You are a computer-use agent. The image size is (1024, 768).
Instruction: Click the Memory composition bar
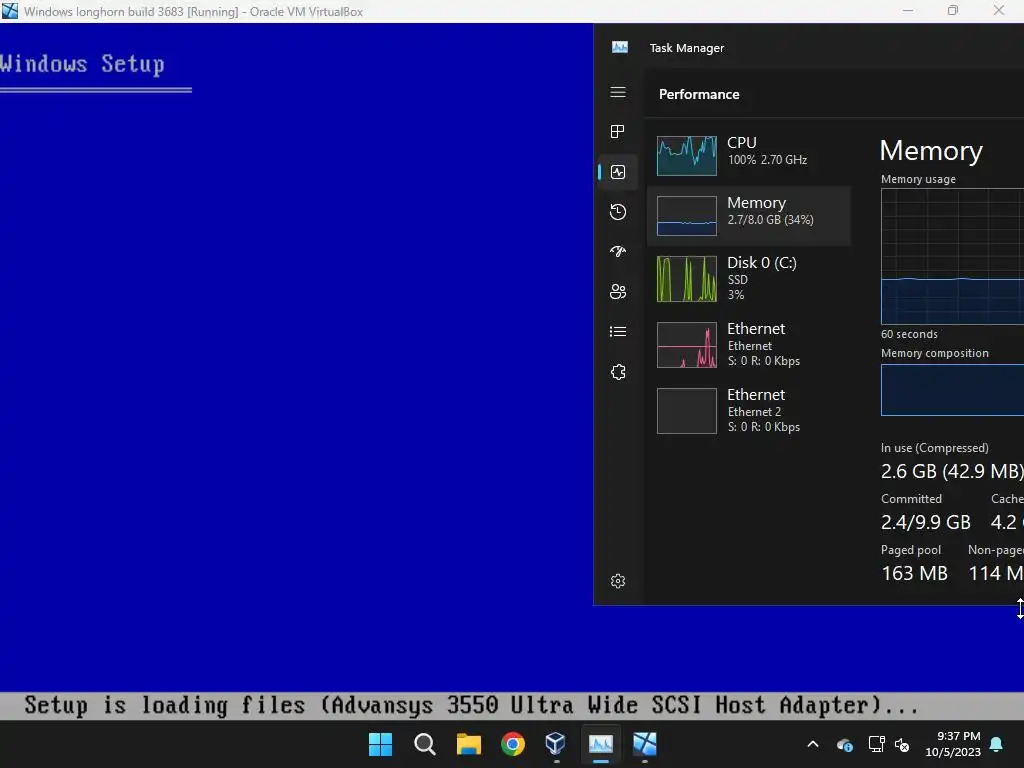coord(952,390)
